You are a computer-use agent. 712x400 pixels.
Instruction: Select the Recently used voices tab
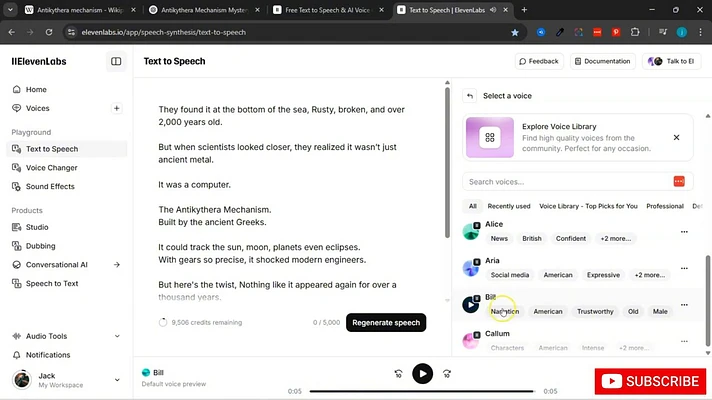(x=509, y=206)
